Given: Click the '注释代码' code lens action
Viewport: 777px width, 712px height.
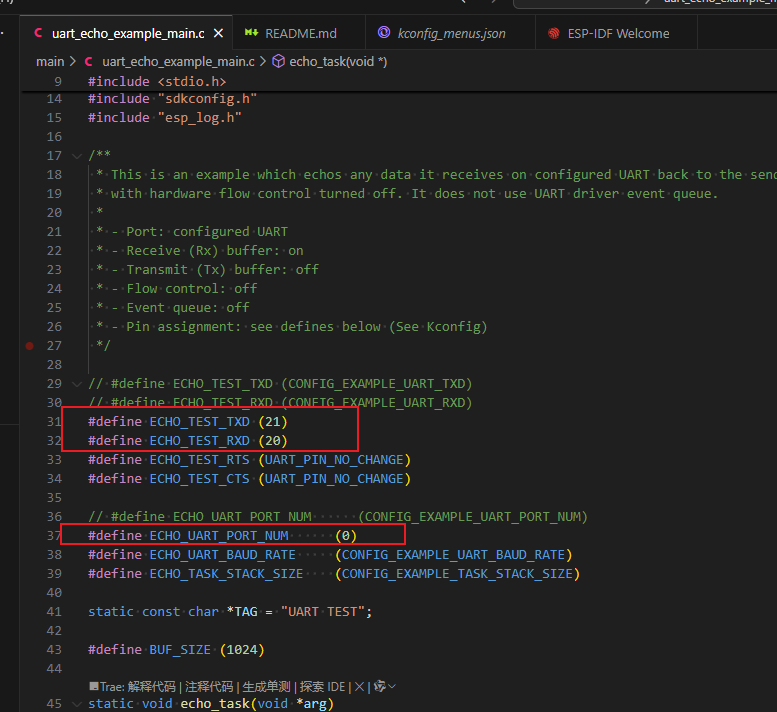Looking at the screenshot, I should (x=208, y=687).
